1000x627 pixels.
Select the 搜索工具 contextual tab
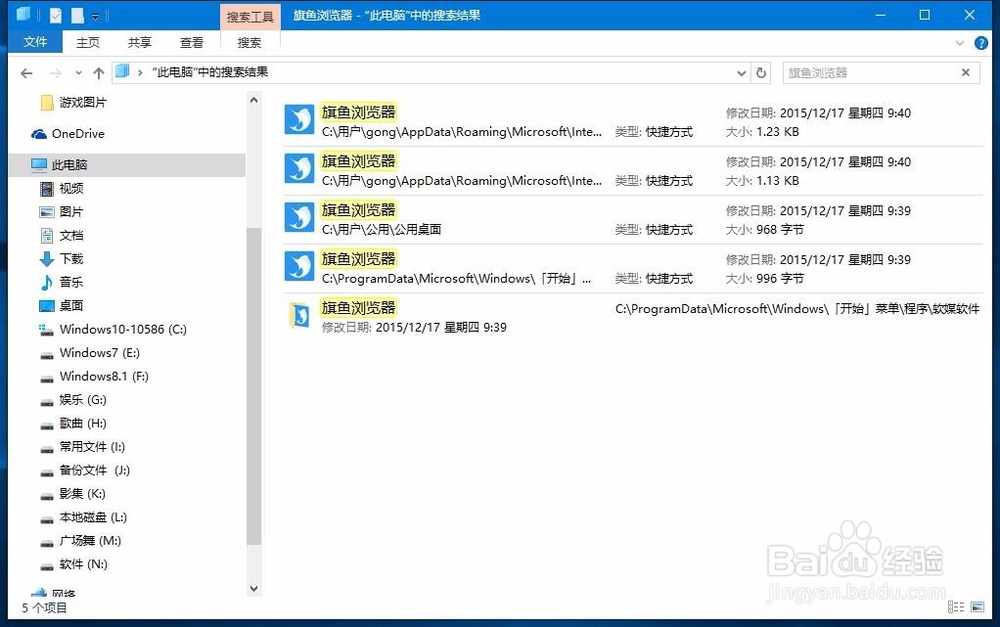250,17
